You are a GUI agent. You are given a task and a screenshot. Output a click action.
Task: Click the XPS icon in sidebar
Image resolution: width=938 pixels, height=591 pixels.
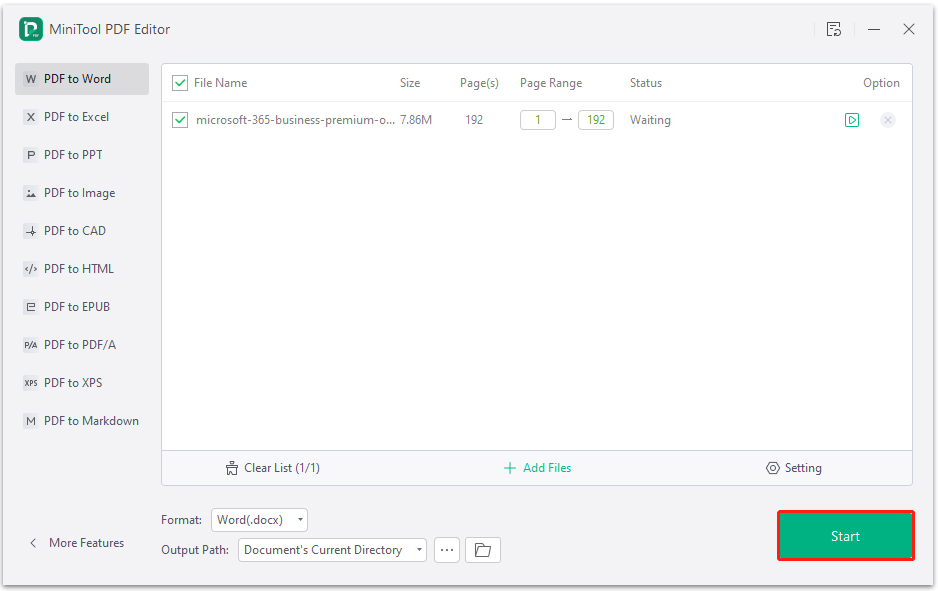(31, 383)
